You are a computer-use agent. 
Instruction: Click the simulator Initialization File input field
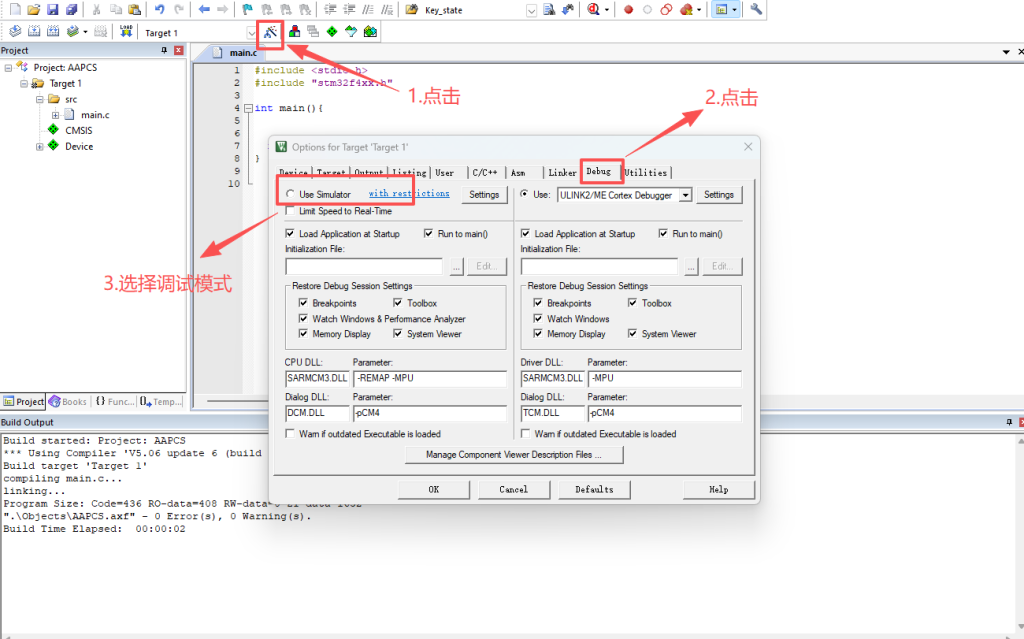click(364, 267)
